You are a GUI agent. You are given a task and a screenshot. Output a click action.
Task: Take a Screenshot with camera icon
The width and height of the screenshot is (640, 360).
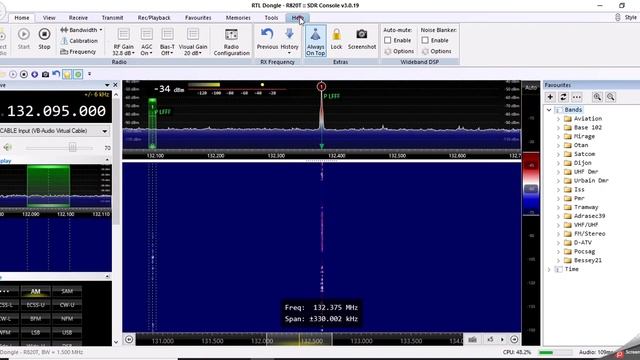362,39
